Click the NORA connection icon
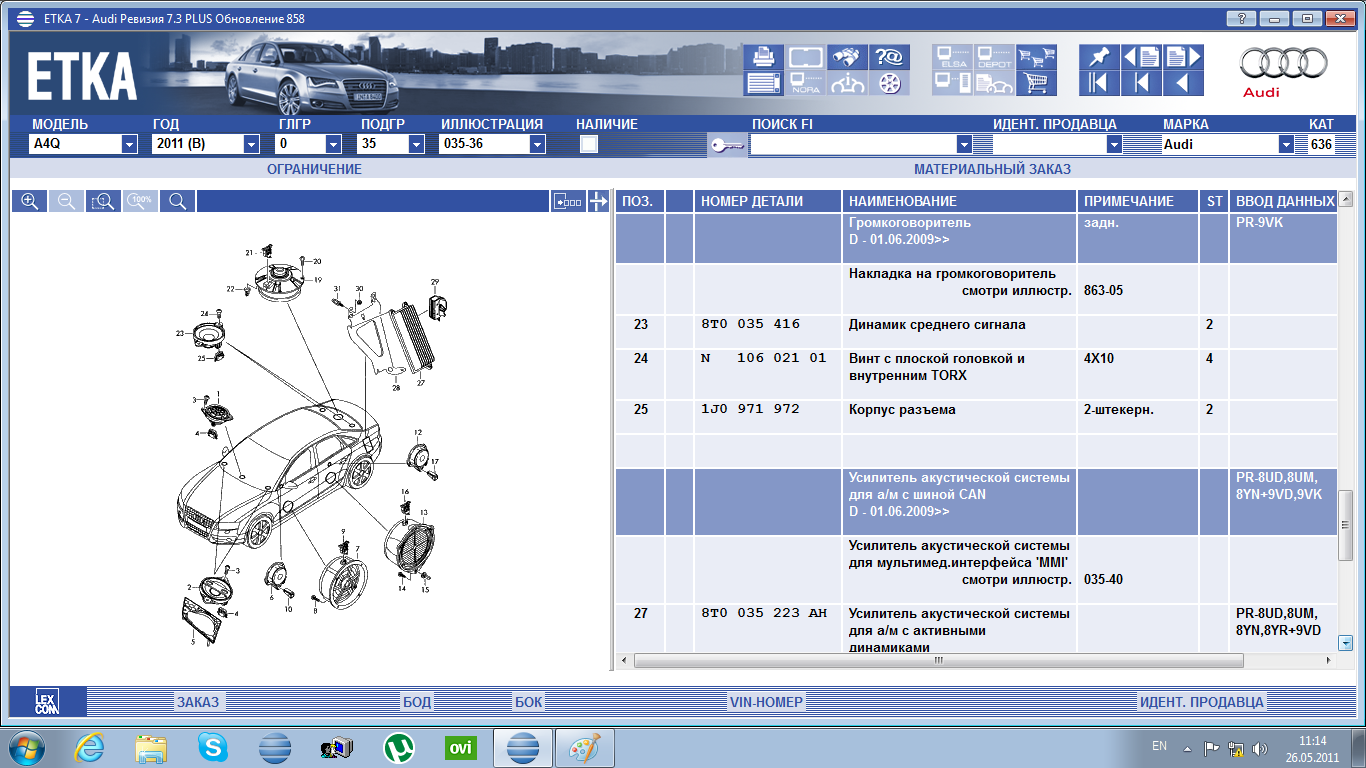 805,84
